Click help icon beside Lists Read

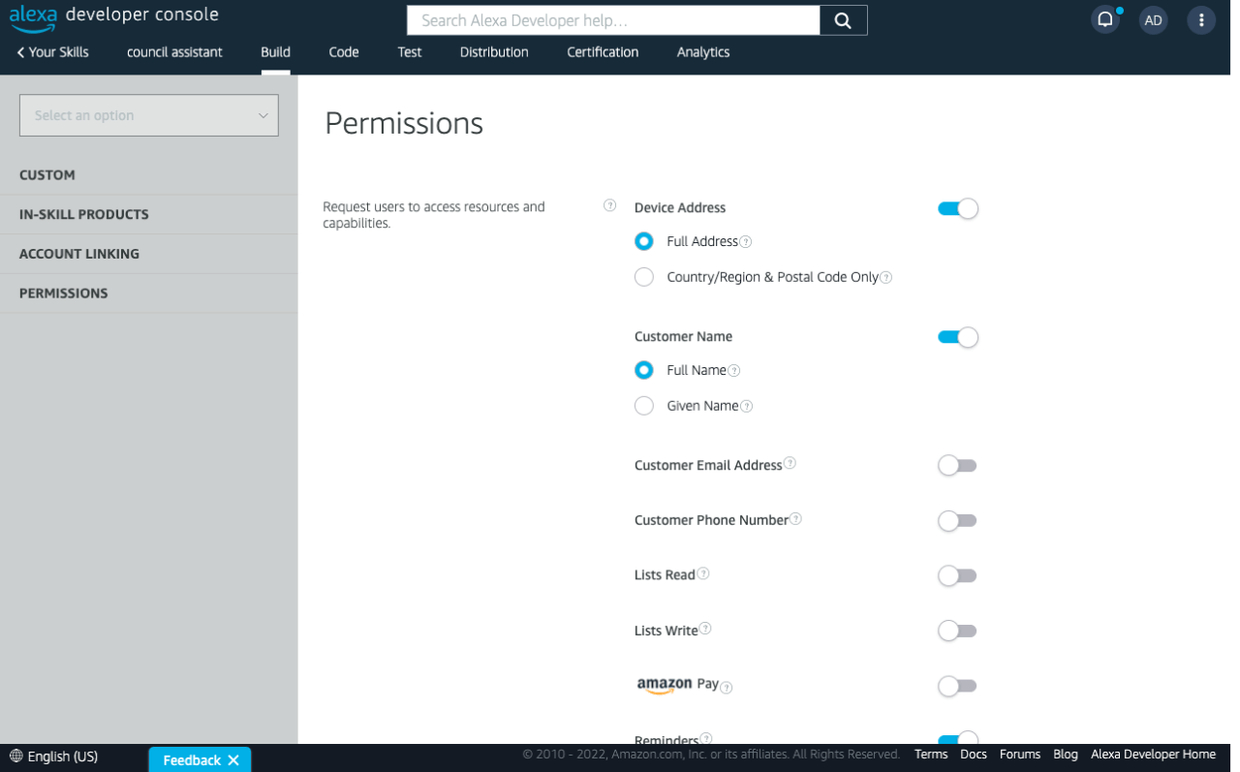[703, 574]
